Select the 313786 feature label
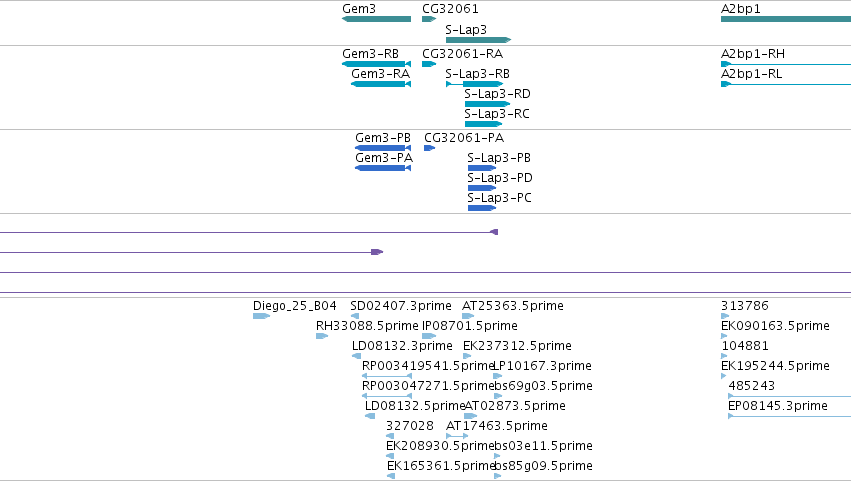 point(745,306)
